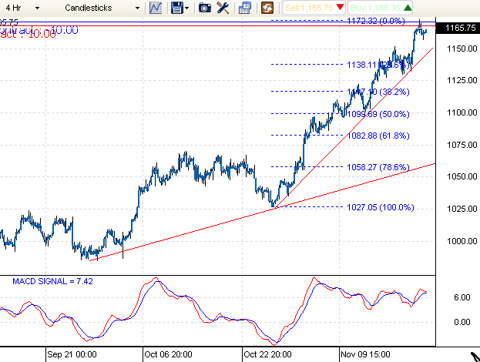
Task: Open the Candlesticks chart type dropdown
Action: pos(102,8)
